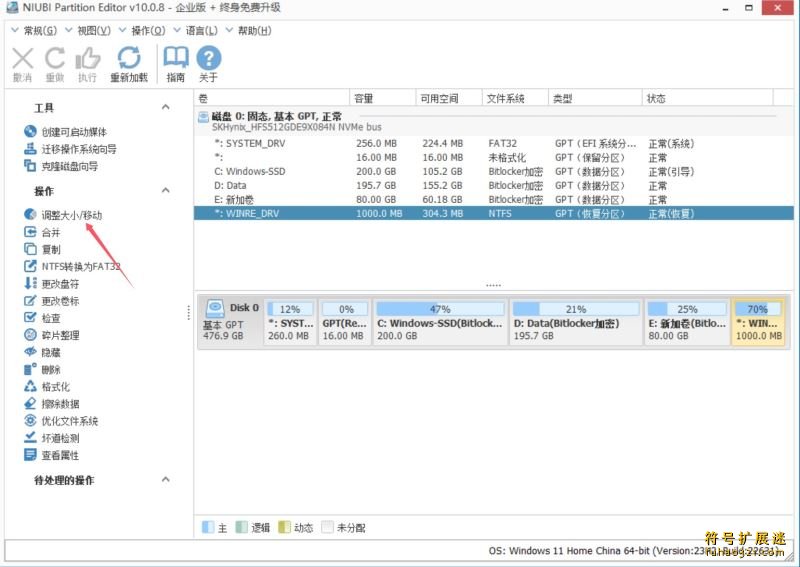Select C: Windows-SSD block in disk map
Image resolution: width=800 pixels, height=567 pixels.
(x=440, y=322)
